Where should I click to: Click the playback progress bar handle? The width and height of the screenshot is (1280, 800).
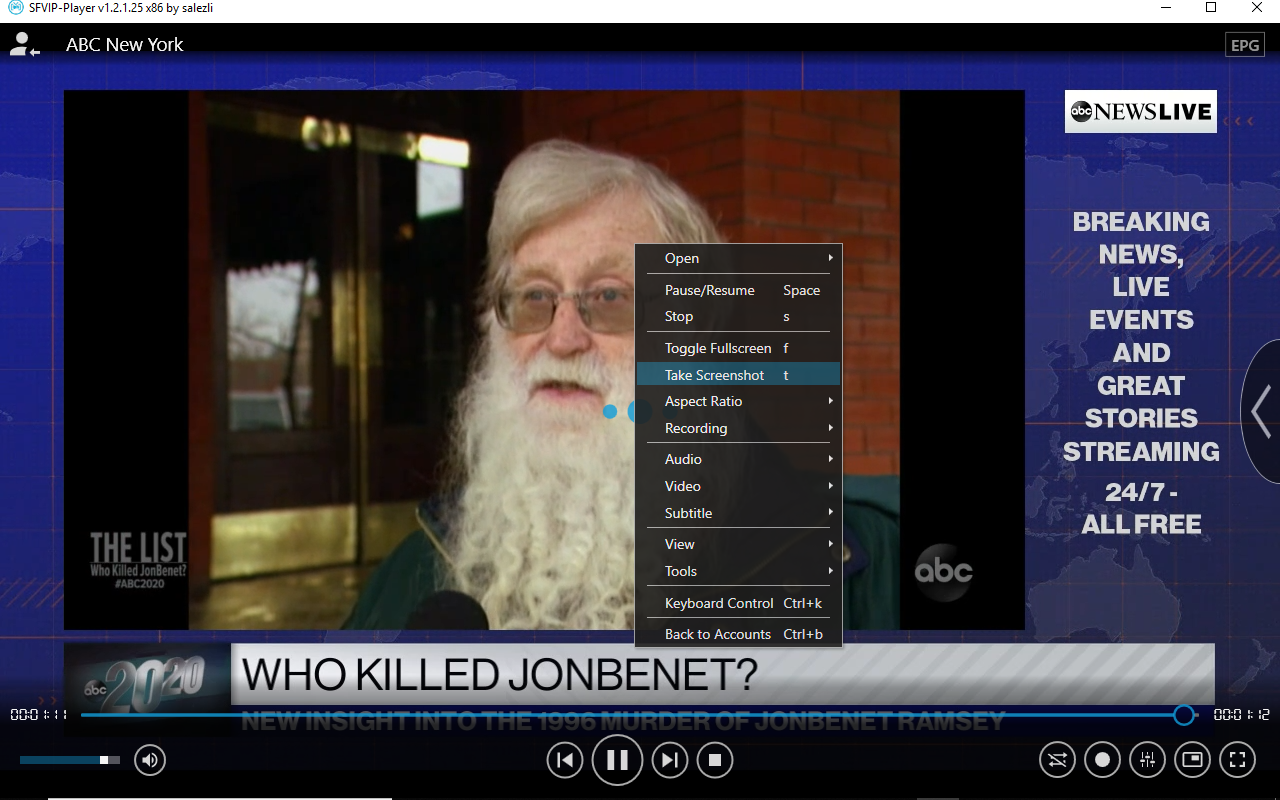1184,715
